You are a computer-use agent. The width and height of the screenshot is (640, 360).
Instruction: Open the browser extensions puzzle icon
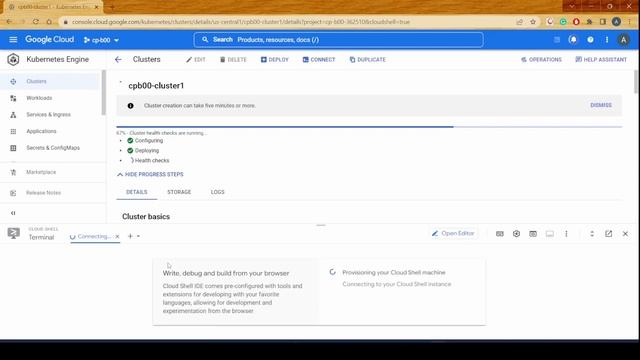click(x=589, y=22)
